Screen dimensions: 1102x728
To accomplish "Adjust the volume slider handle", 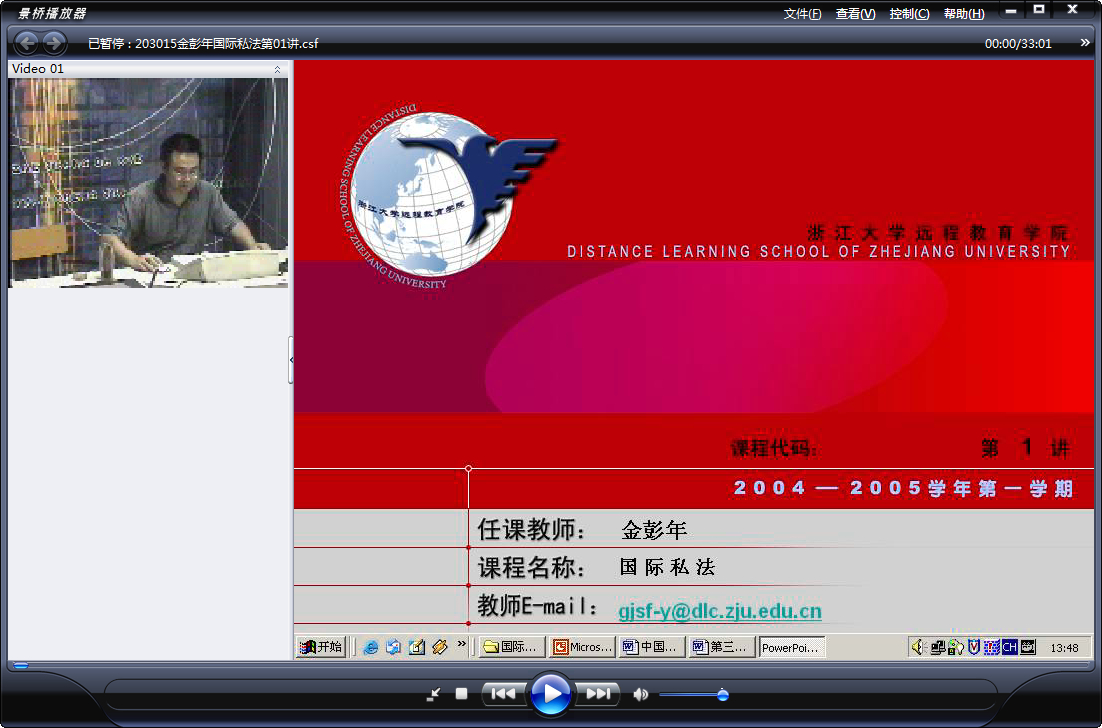I will [x=722, y=695].
